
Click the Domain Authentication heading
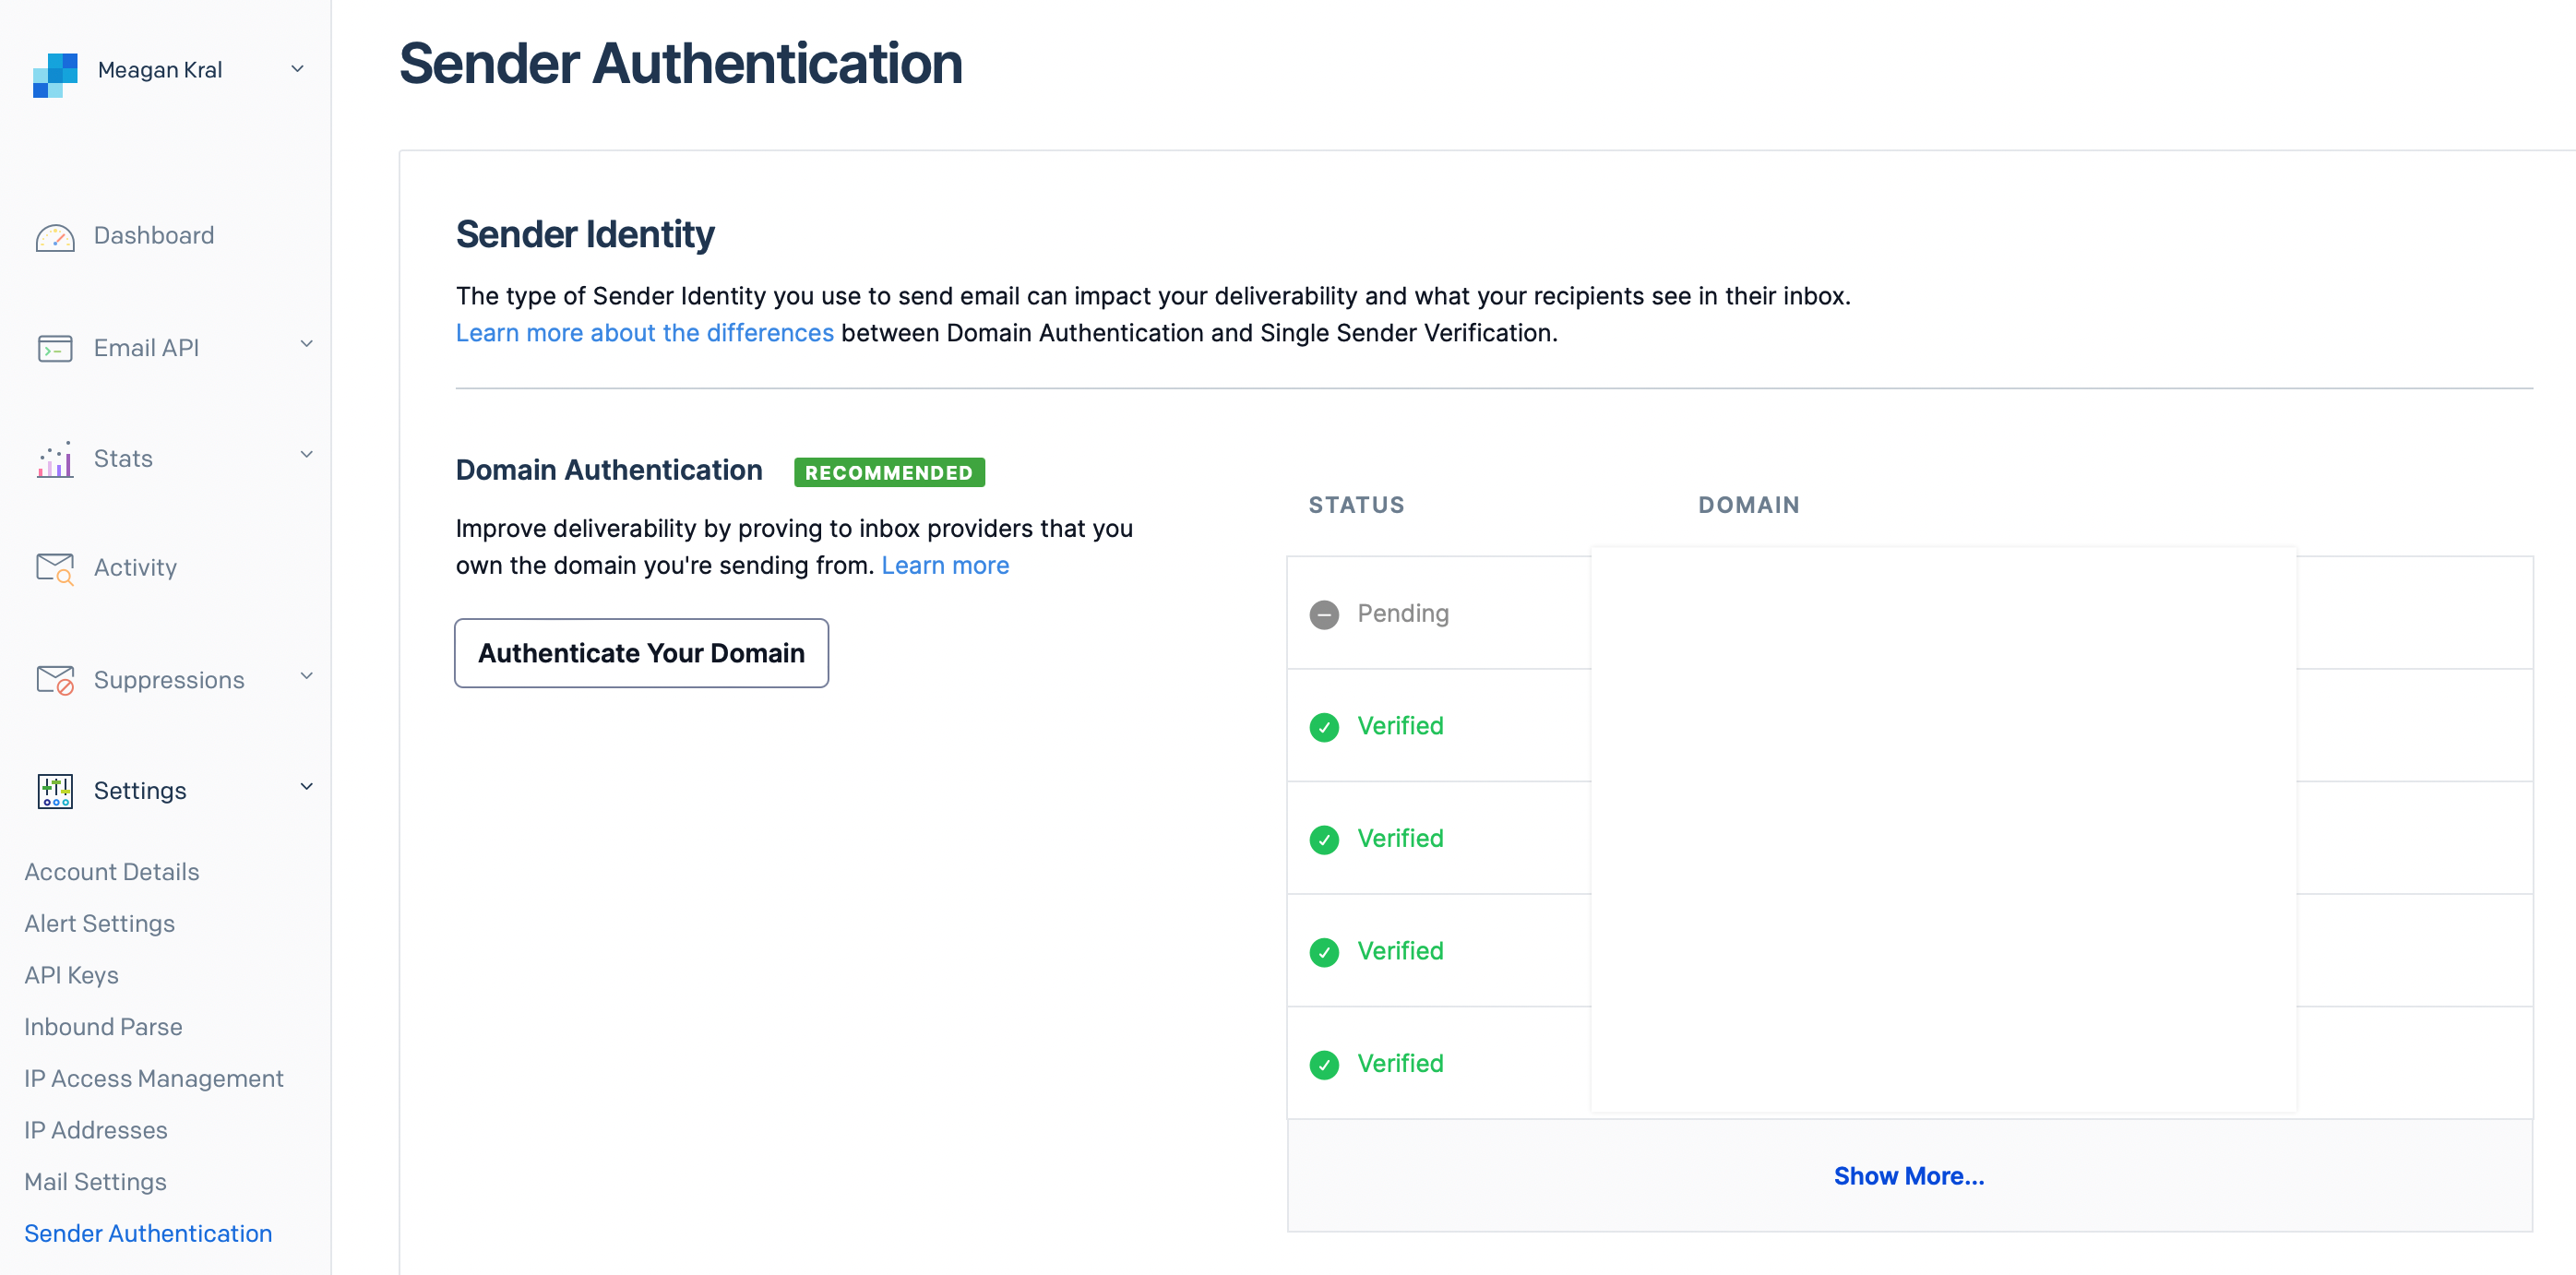tap(609, 470)
